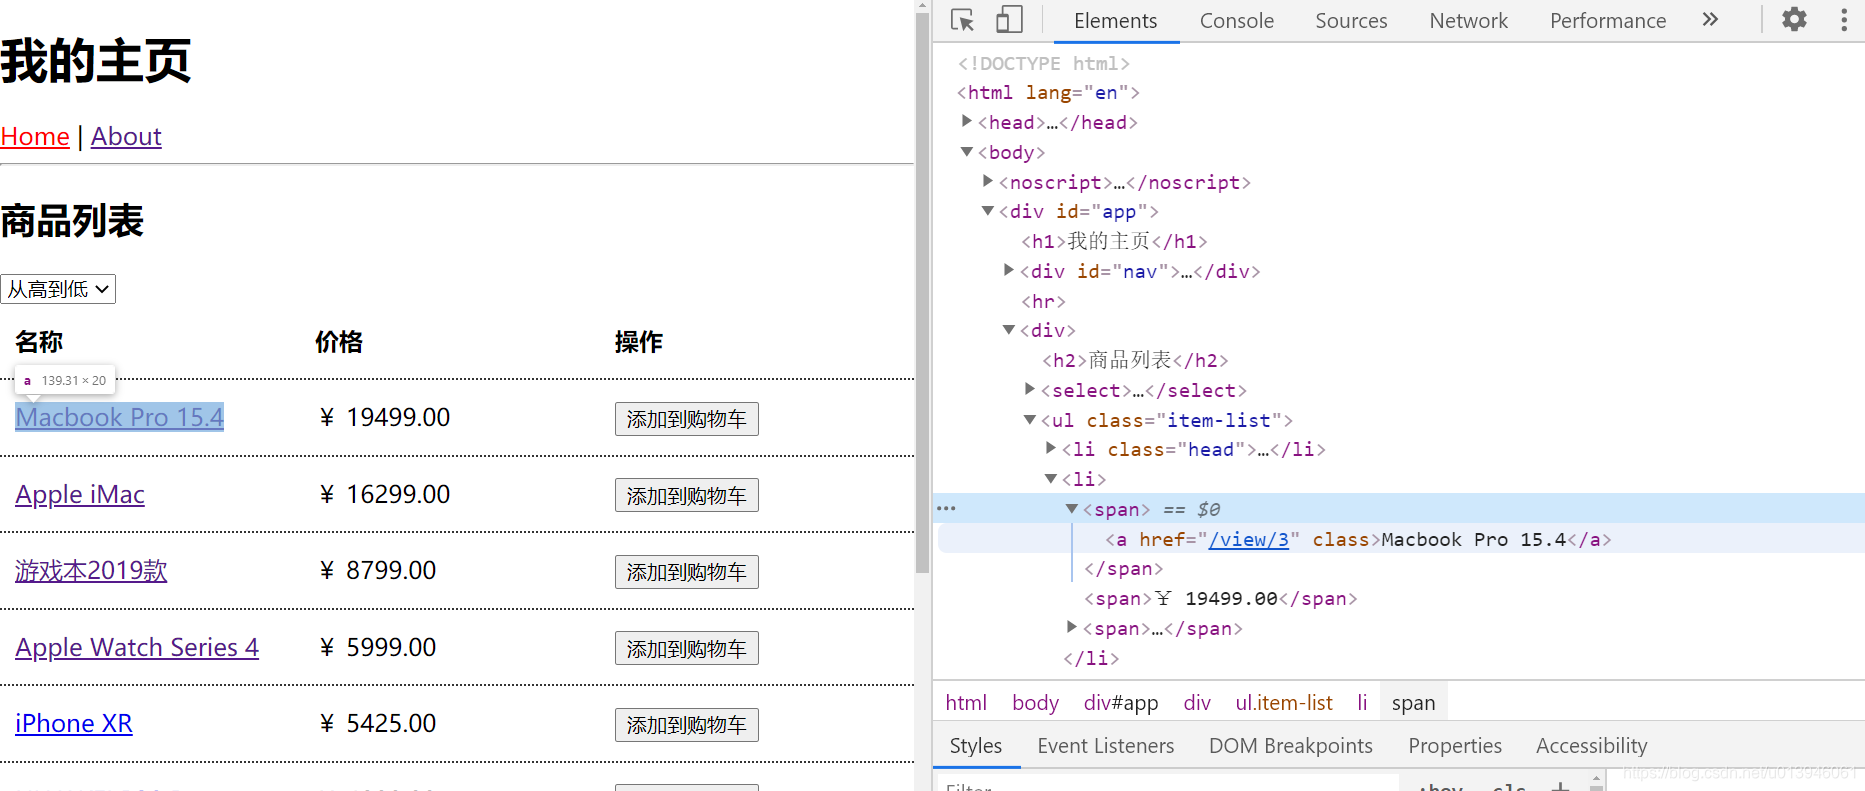The image size is (1865, 791).
Task: Open the Accessibility pane tab
Action: 1591,746
